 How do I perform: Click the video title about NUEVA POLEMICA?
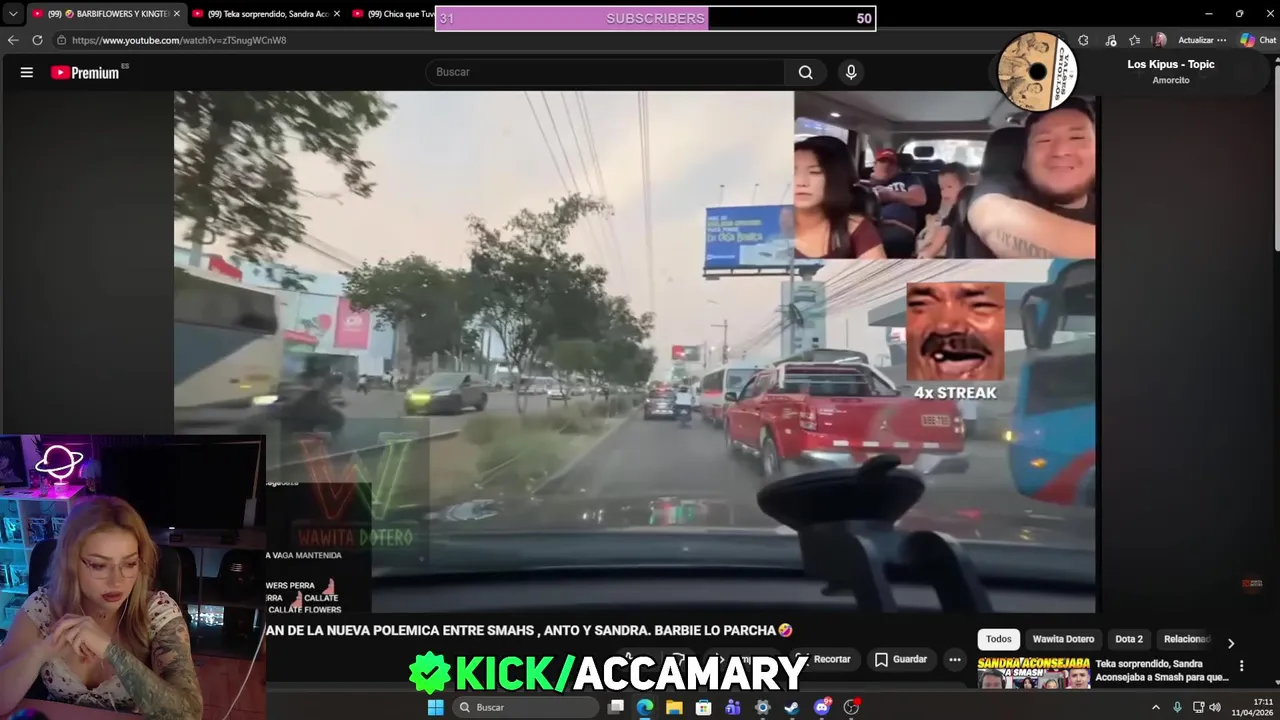530,630
